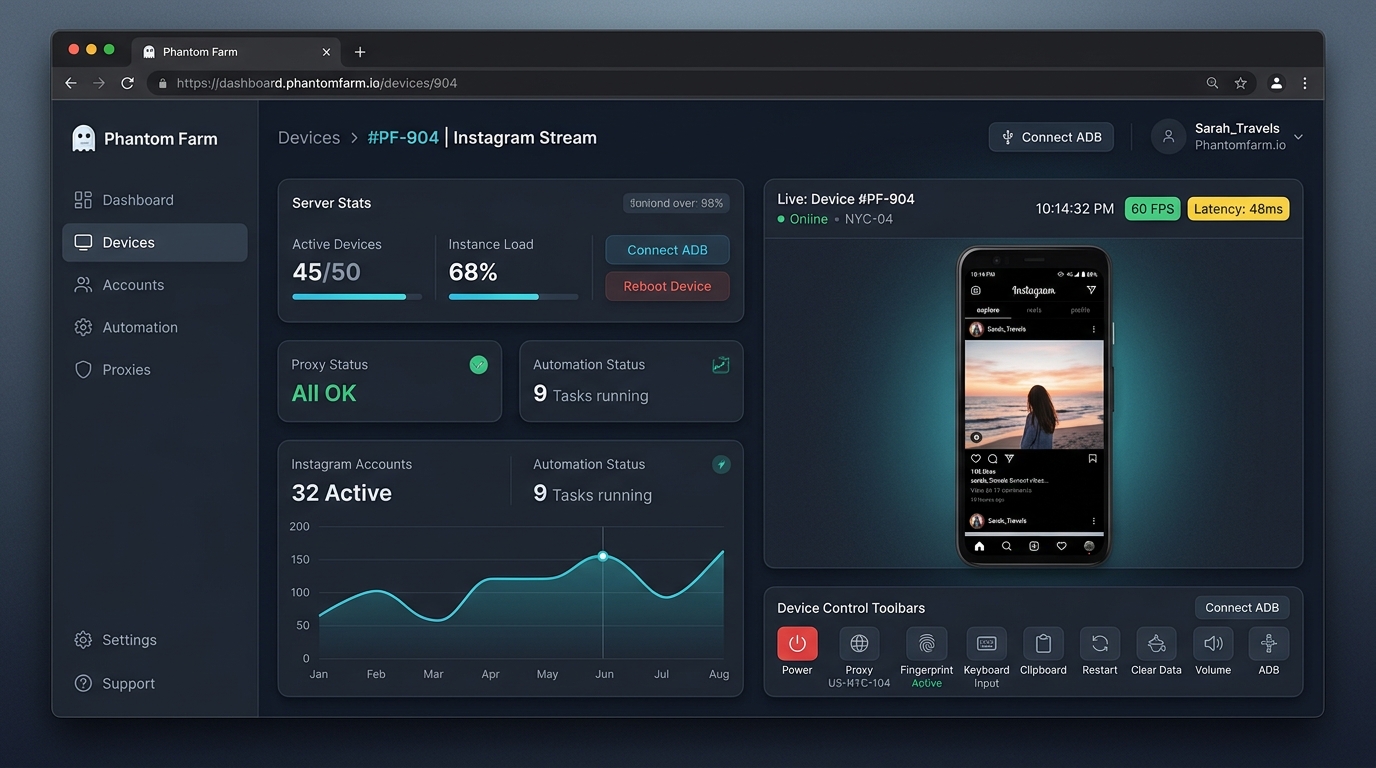1376x768 pixels.
Task: Click the Jun data point on the chart
Action: (x=603, y=556)
